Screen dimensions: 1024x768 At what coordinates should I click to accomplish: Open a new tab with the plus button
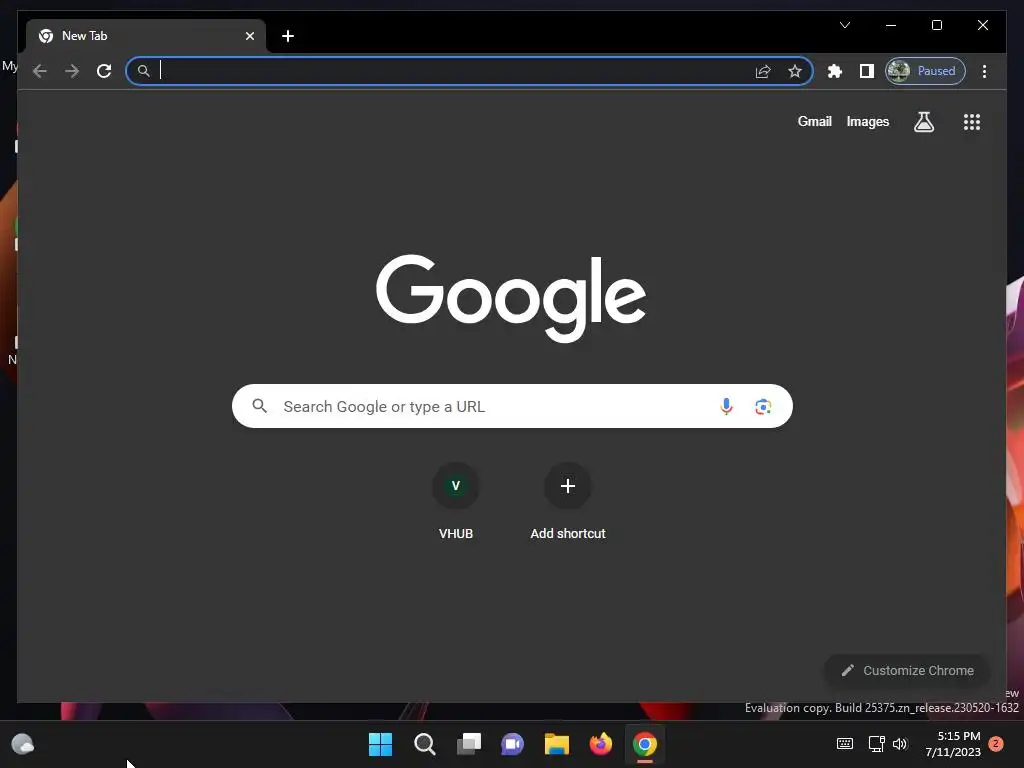point(288,36)
